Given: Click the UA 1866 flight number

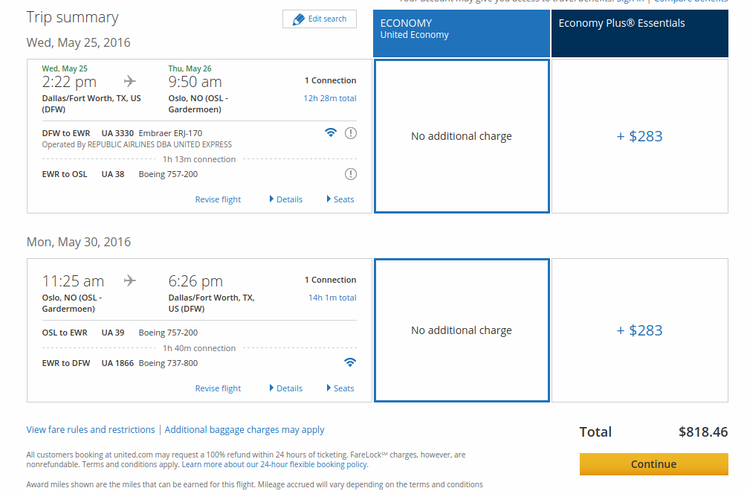Looking at the screenshot, I should [x=117, y=363].
